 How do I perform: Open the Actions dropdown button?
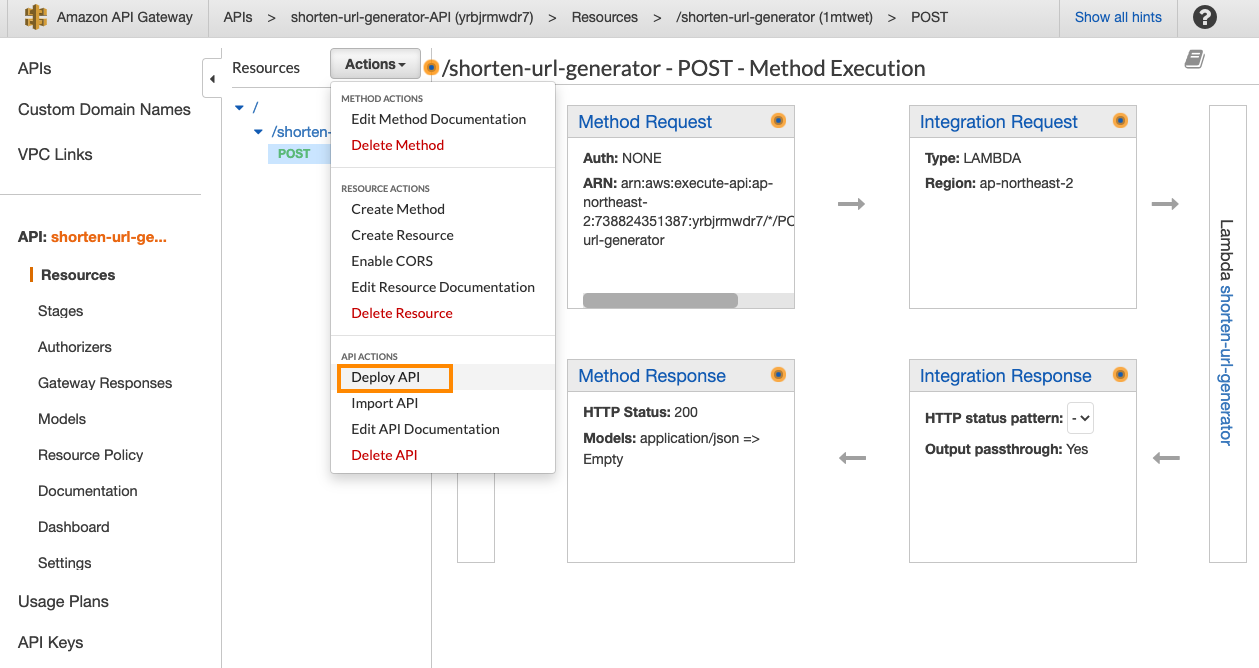coord(375,64)
